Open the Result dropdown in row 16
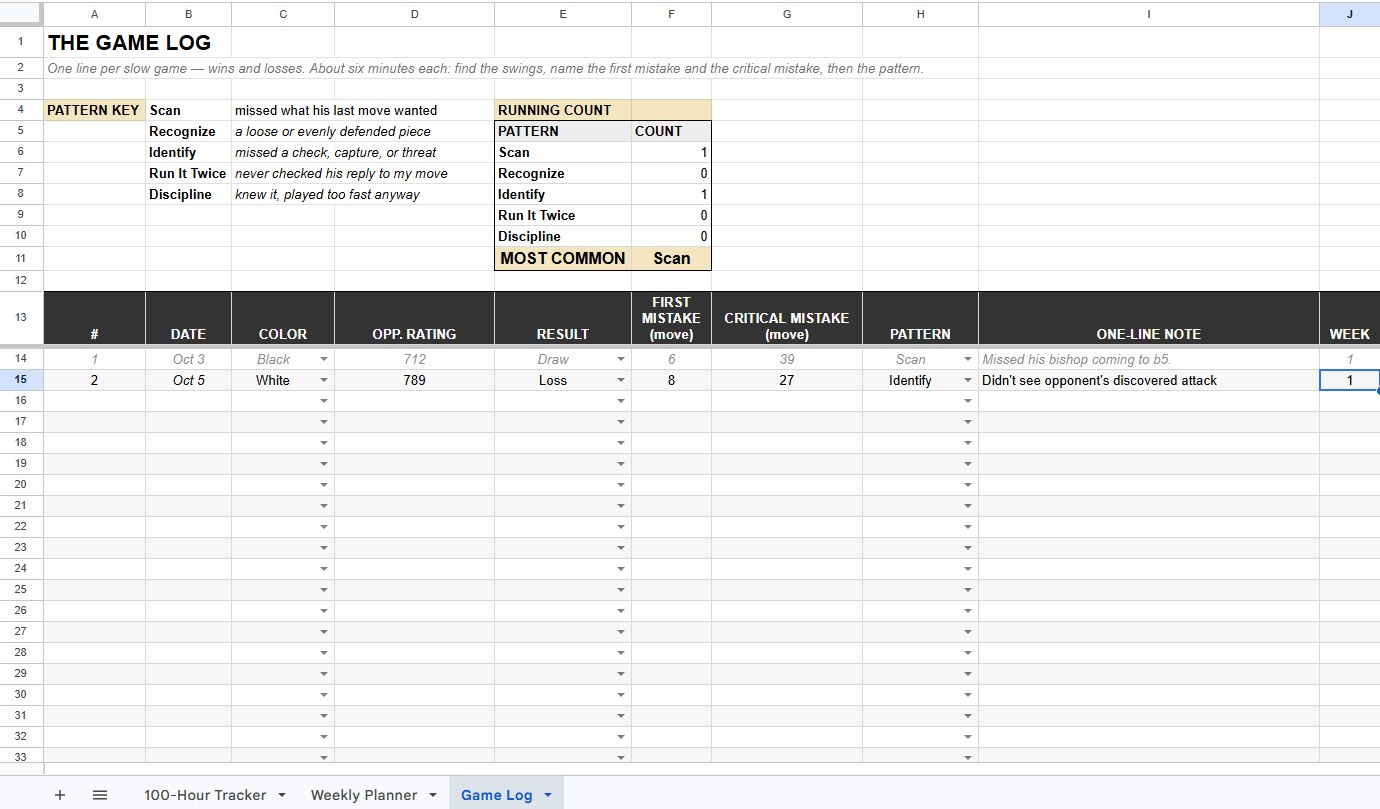The width and height of the screenshot is (1380, 809). click(x=621, y=401)
